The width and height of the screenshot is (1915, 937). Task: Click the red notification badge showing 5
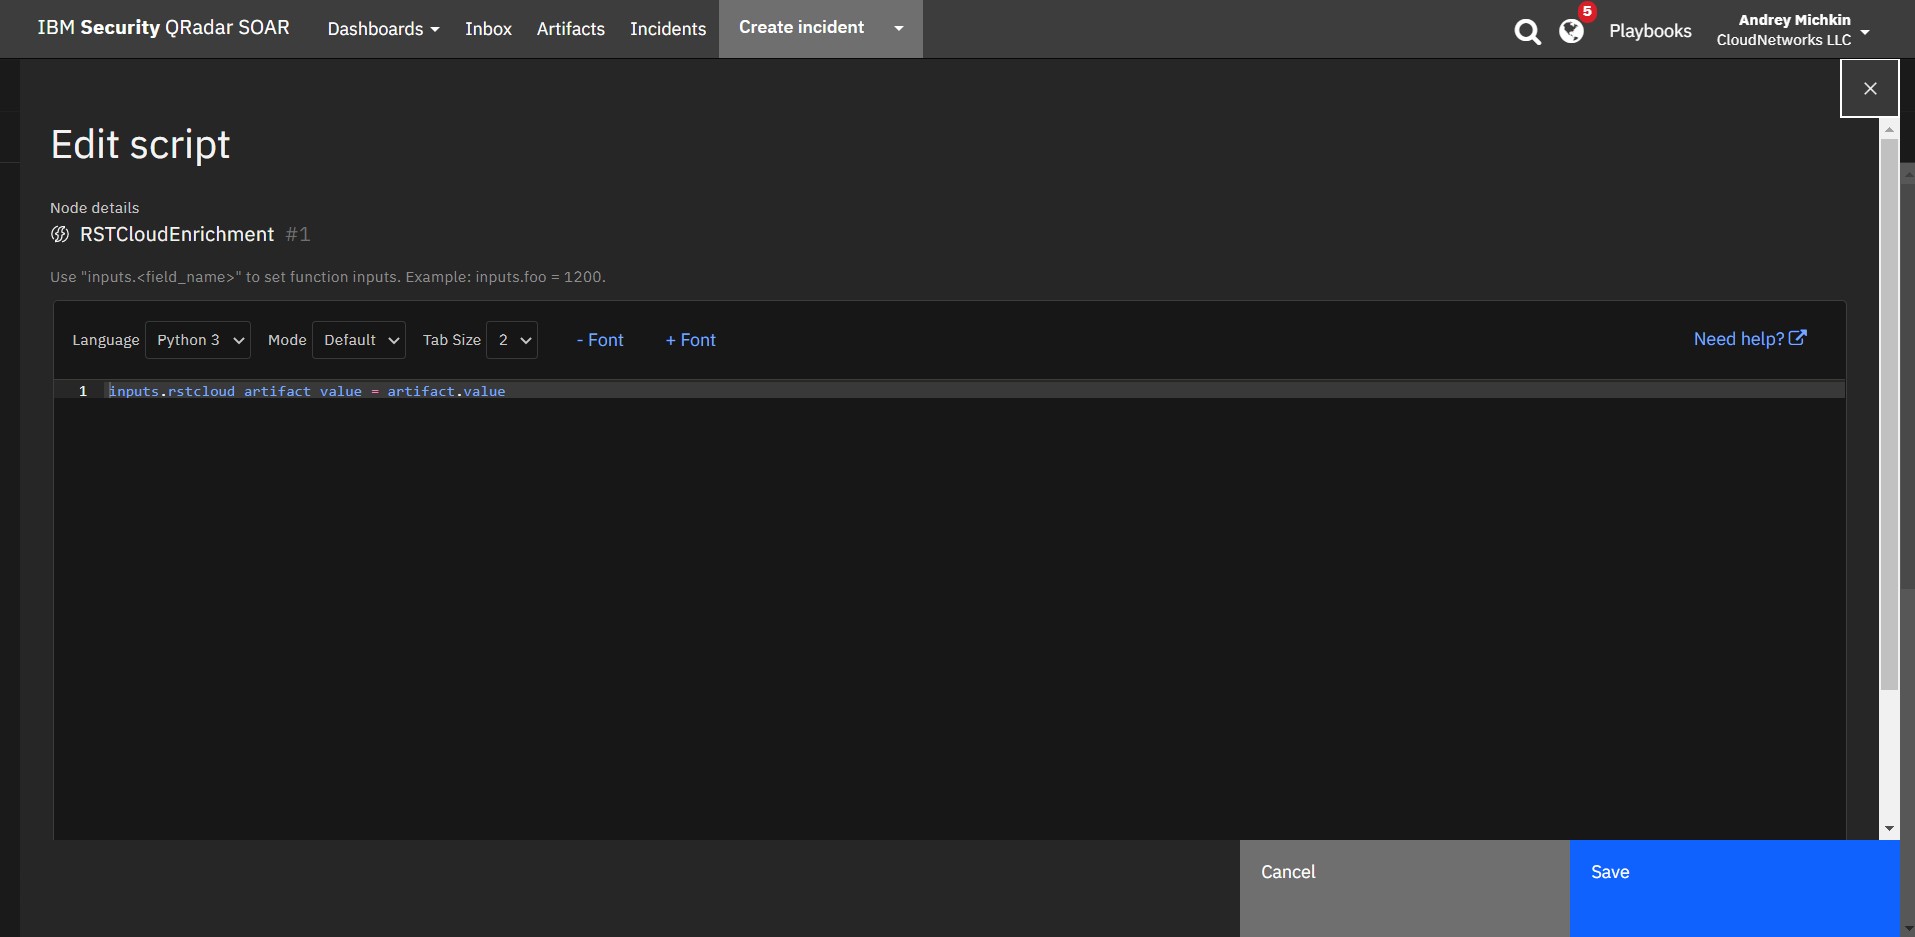pyautogui.click(x=1587, y=12)
